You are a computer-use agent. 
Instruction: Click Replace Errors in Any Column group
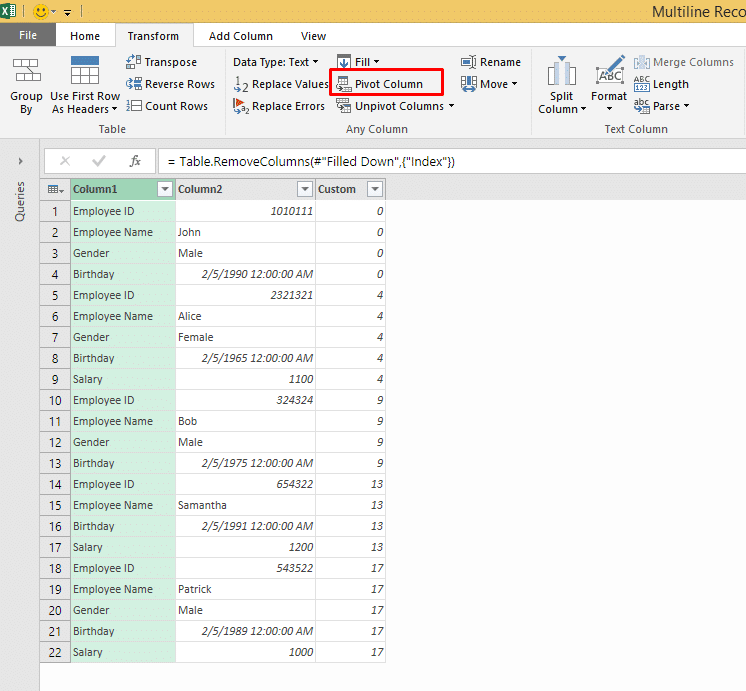click(279, 106)
